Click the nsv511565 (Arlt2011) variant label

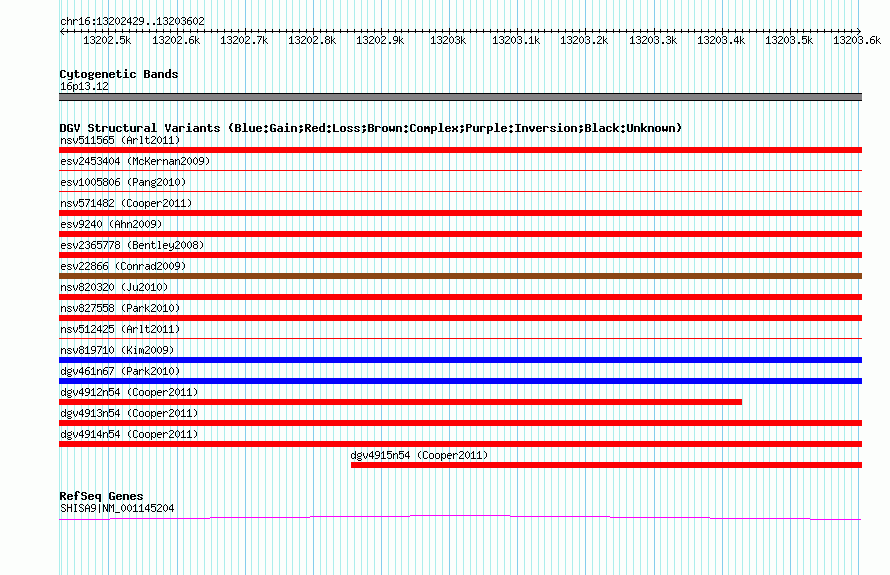point(120,140)
